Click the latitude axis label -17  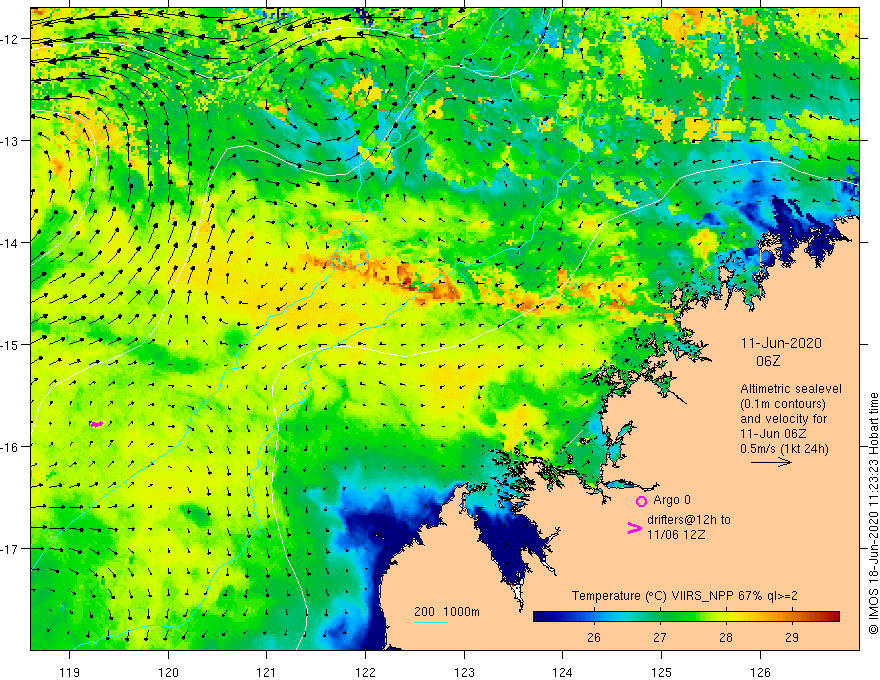(10, 548)
